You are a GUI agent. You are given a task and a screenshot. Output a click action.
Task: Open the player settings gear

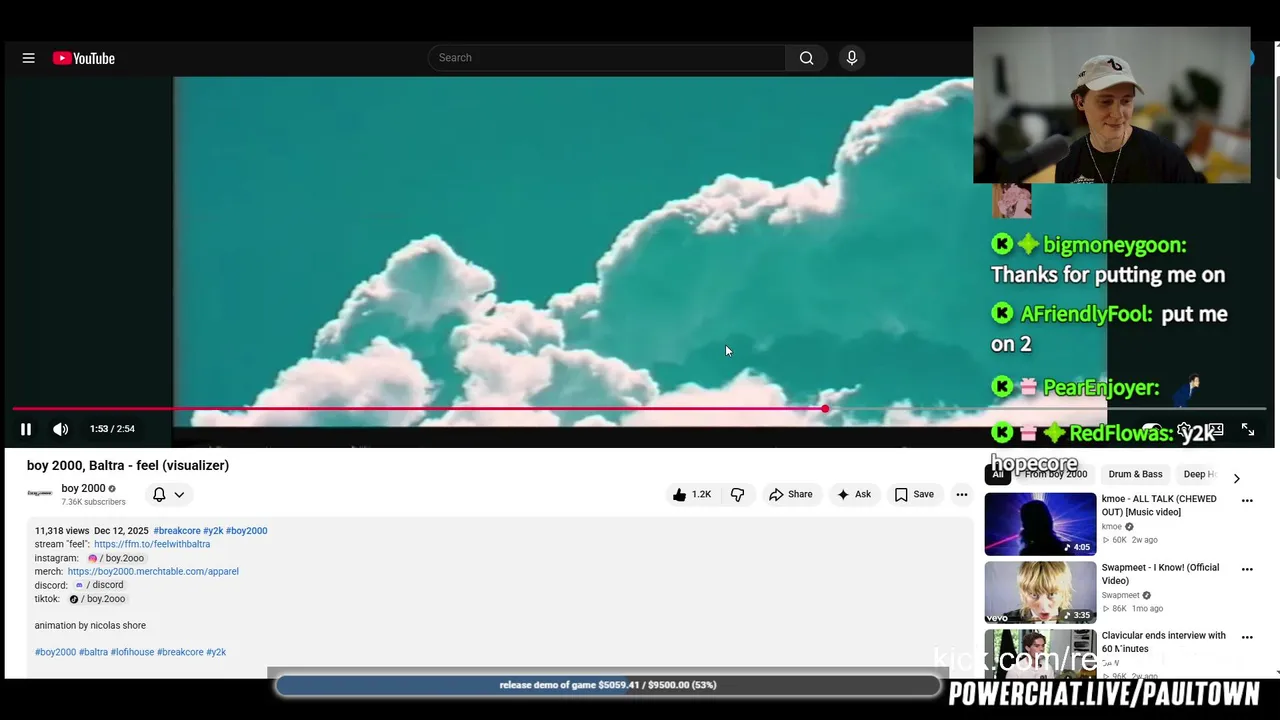(1184, 429)
